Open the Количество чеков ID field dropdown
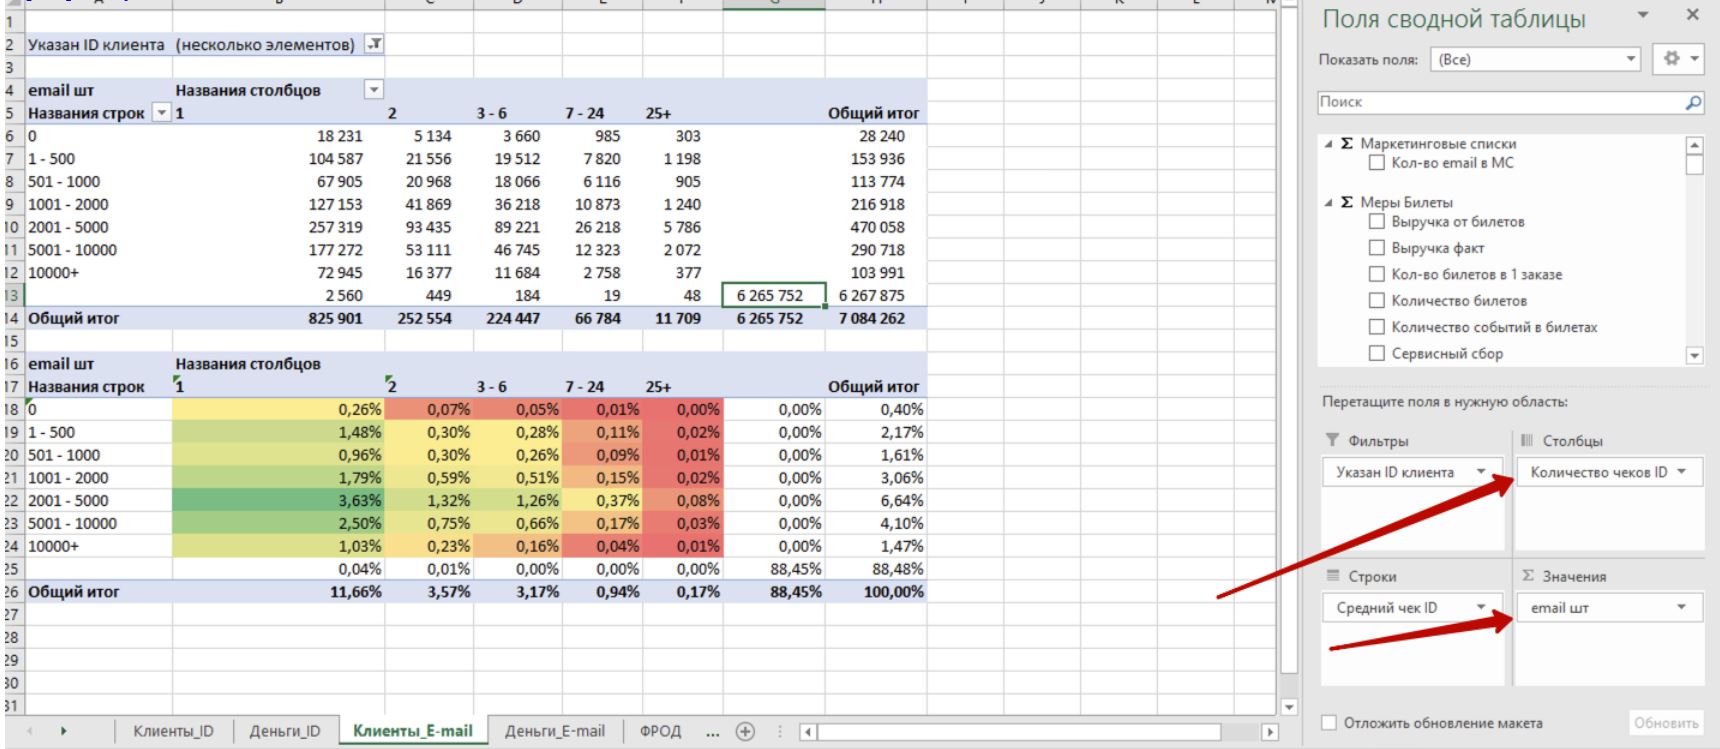This screenshot has height=749, width=1720. tap(1681, 472)
